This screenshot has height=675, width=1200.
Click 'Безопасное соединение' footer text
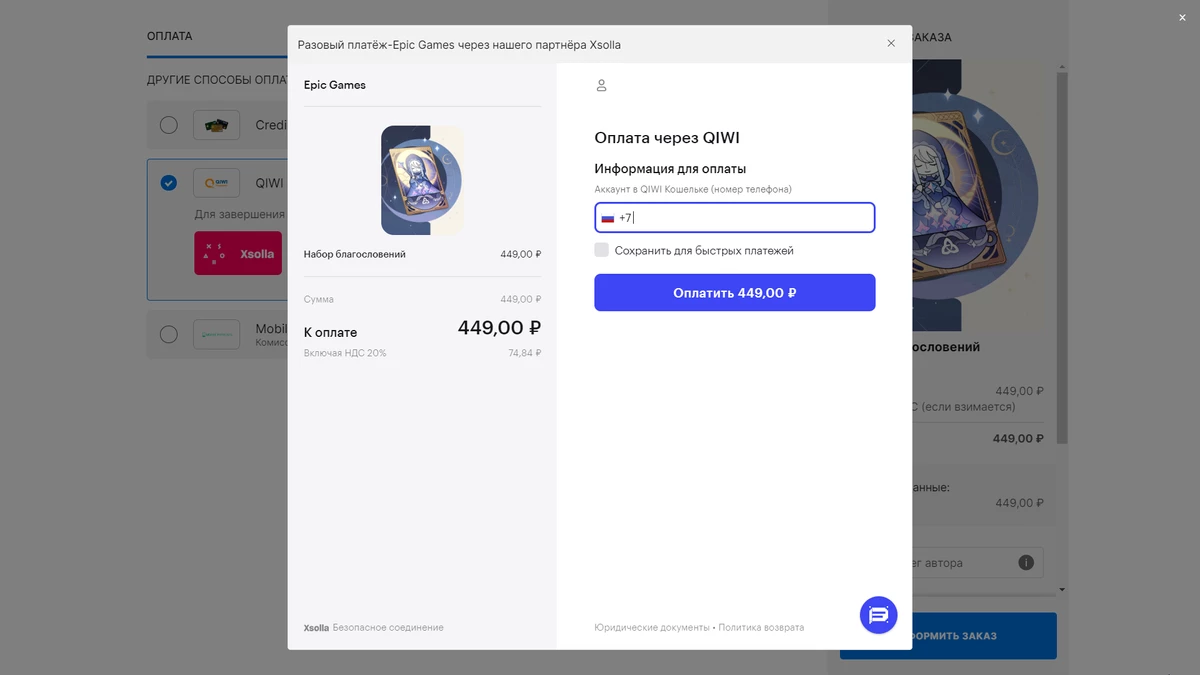[388, 628]
